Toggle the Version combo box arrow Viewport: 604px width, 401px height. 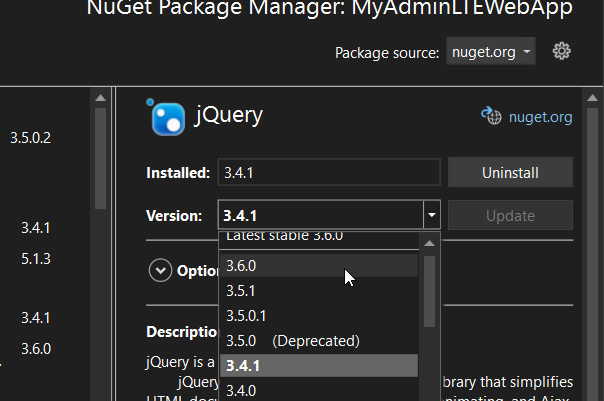[x=432, y=215]
